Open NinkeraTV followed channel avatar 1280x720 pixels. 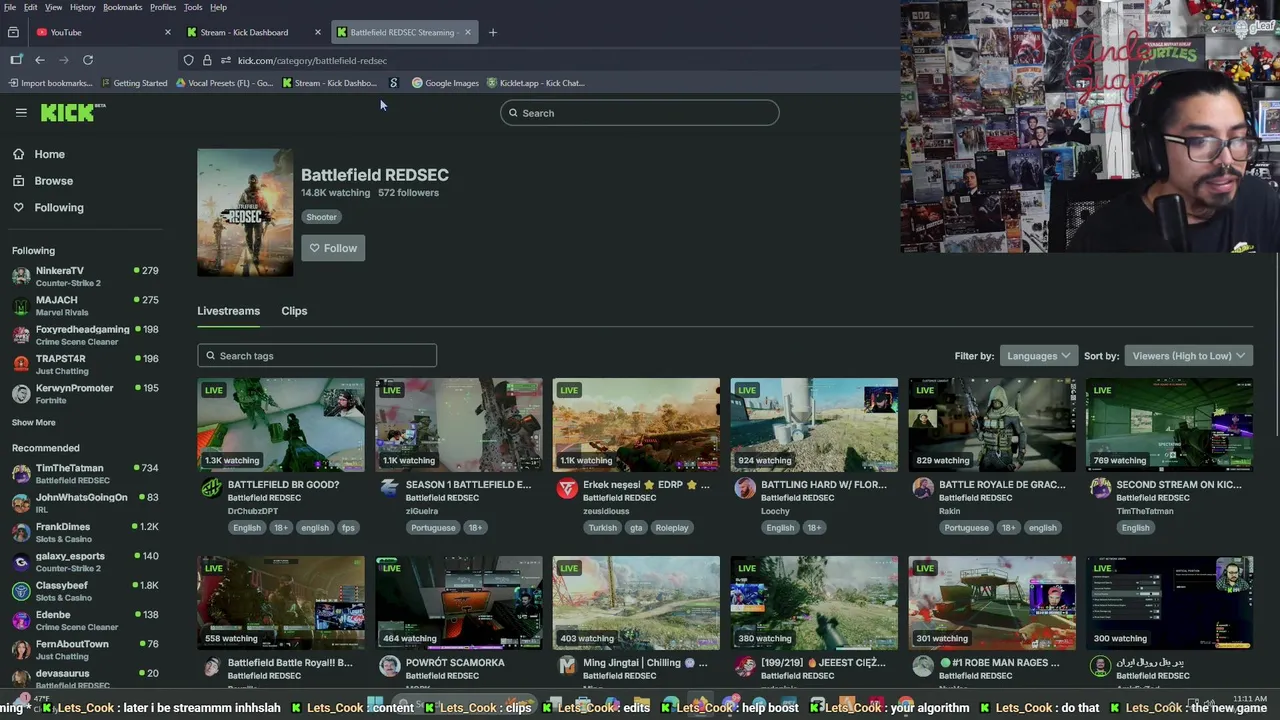21,276
